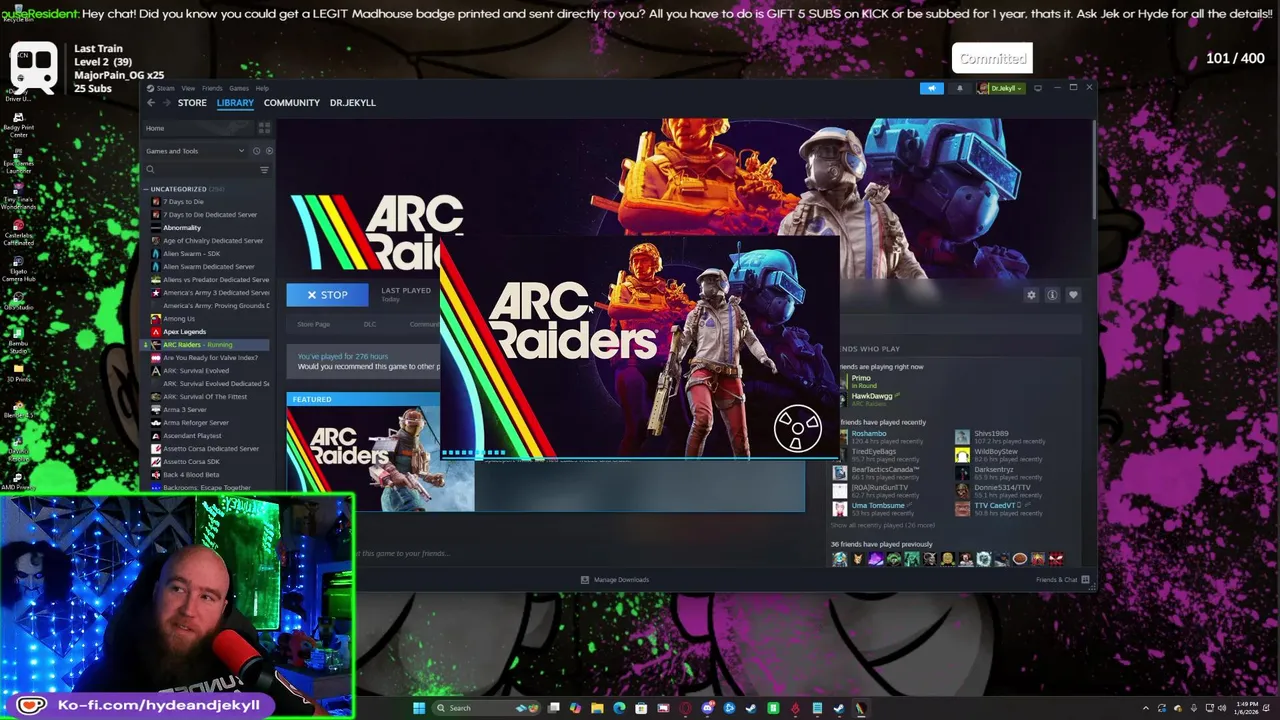This screenshot has width=1280, height=720.
Task: Open the Steam announcements megaphone
Action: tap(932, 88)
